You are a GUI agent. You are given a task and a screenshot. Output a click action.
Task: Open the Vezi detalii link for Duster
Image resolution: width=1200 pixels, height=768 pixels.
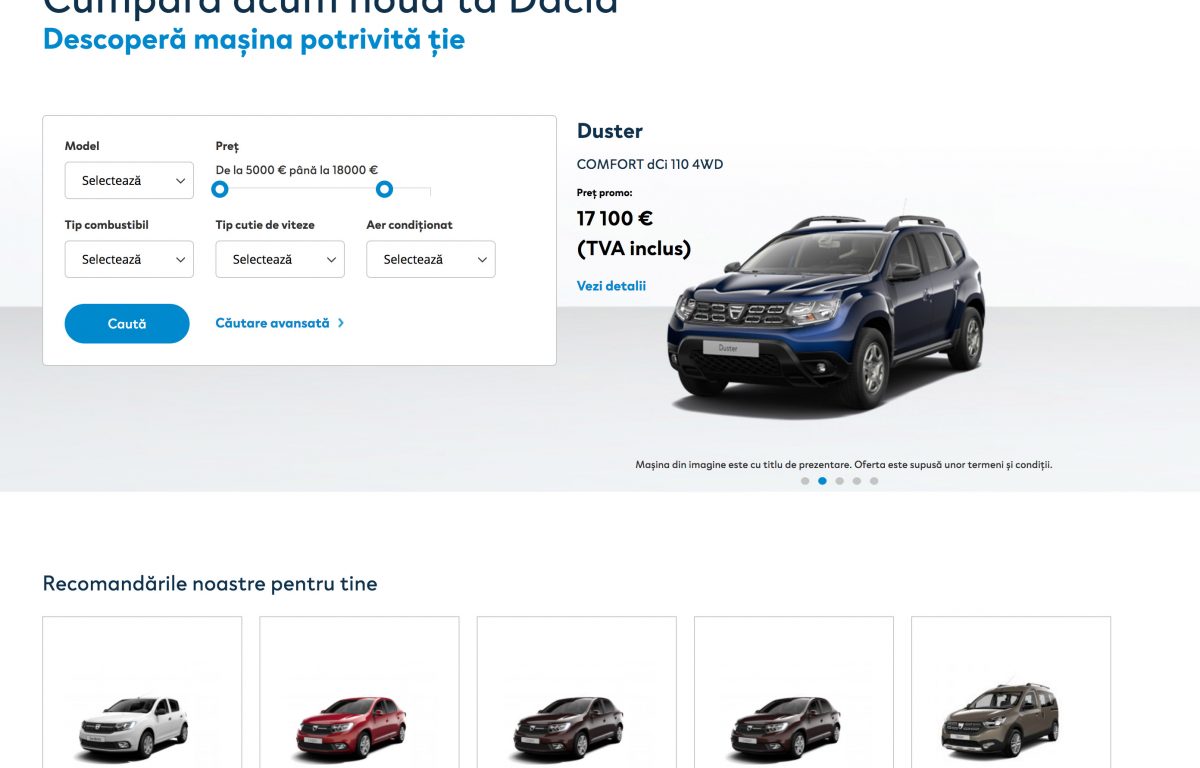611,286
